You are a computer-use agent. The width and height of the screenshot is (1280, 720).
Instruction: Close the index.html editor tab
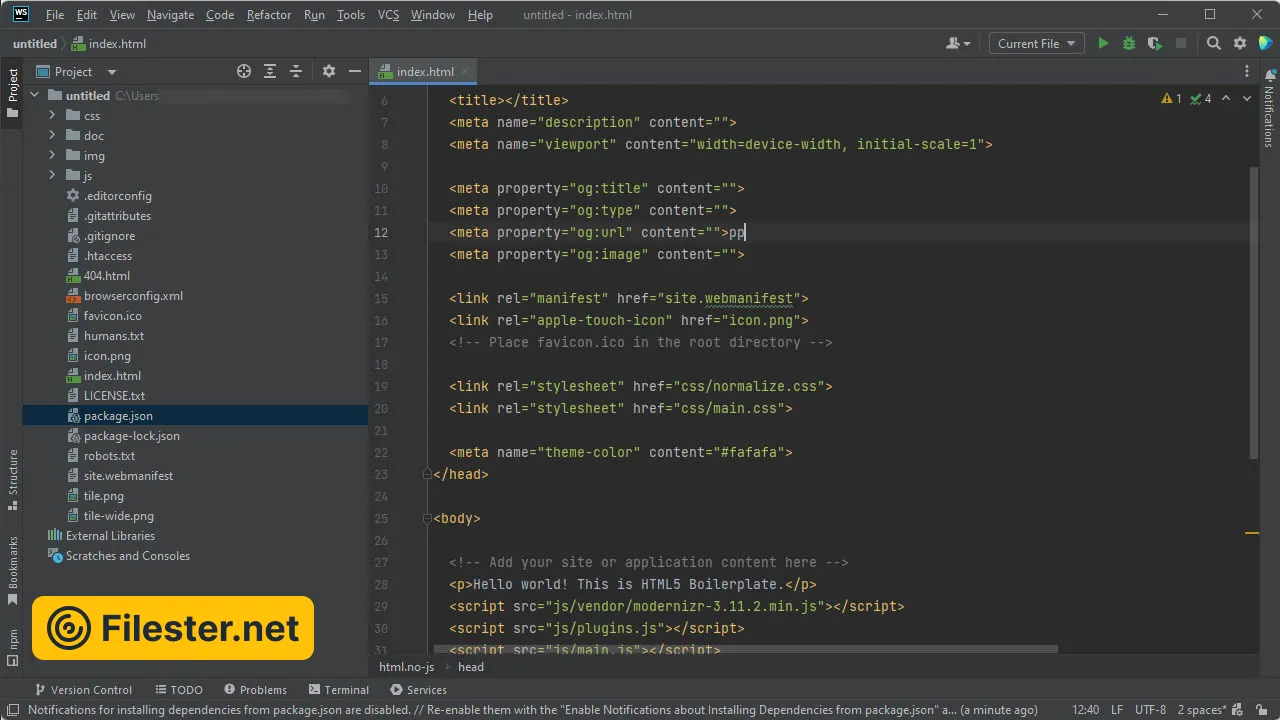tap(465, 71)
